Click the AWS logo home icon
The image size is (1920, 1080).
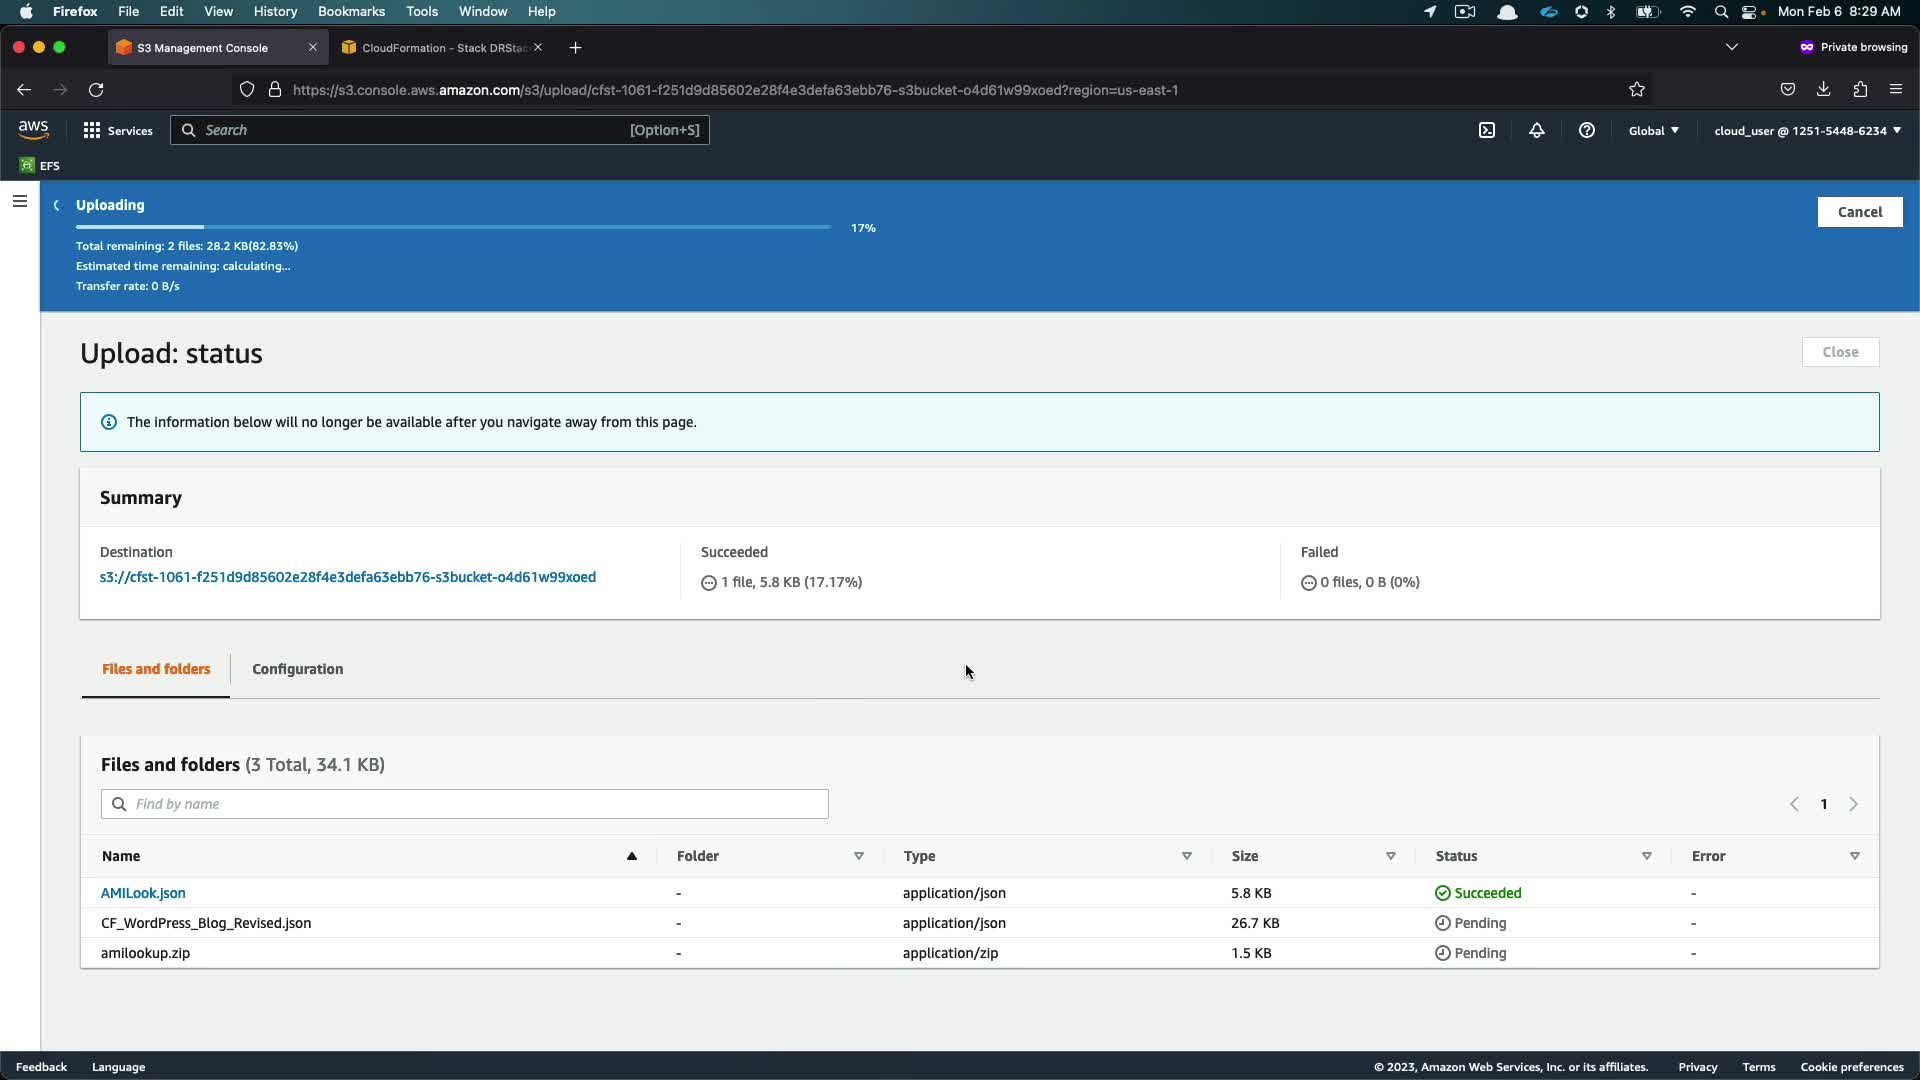coord(33,130)
